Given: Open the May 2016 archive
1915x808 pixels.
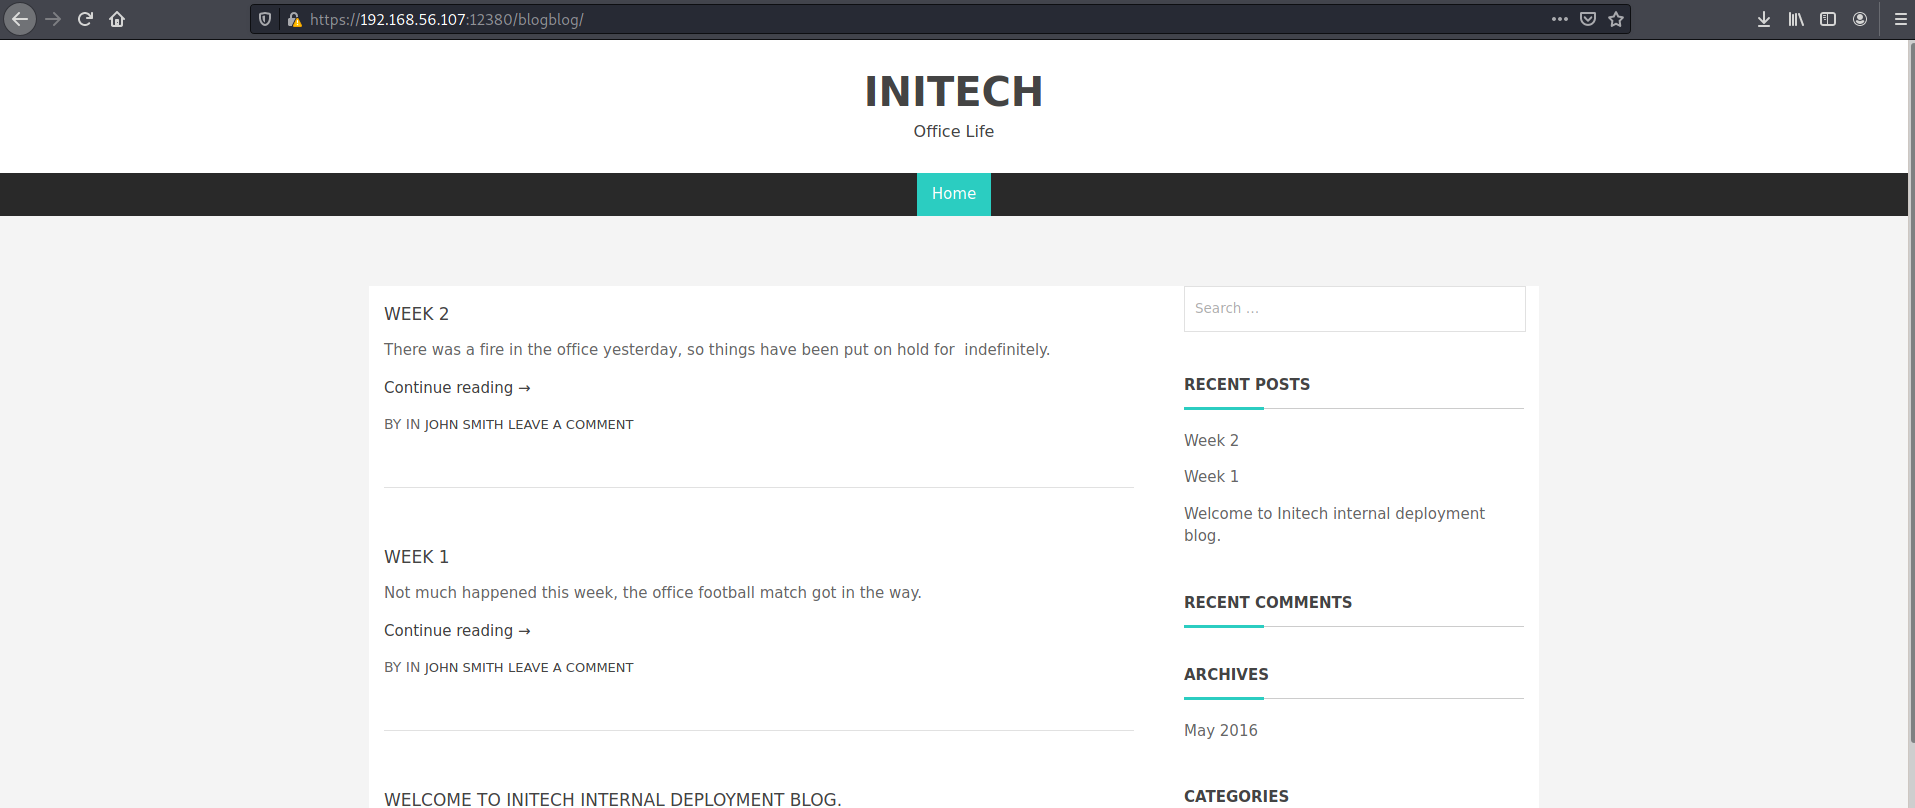Looking at the screenshot, I should (x=1220, y=731).
